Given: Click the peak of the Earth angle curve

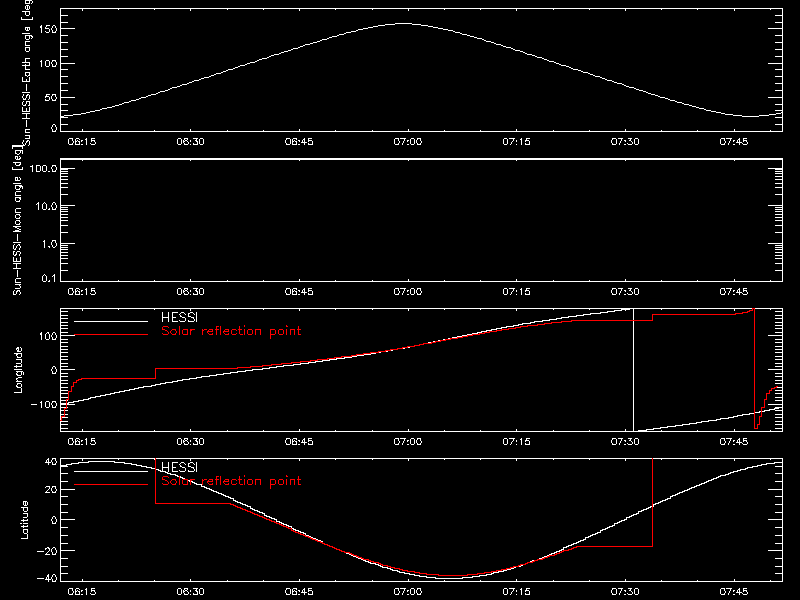Looking at the screenshot, I should pos(403,23).
